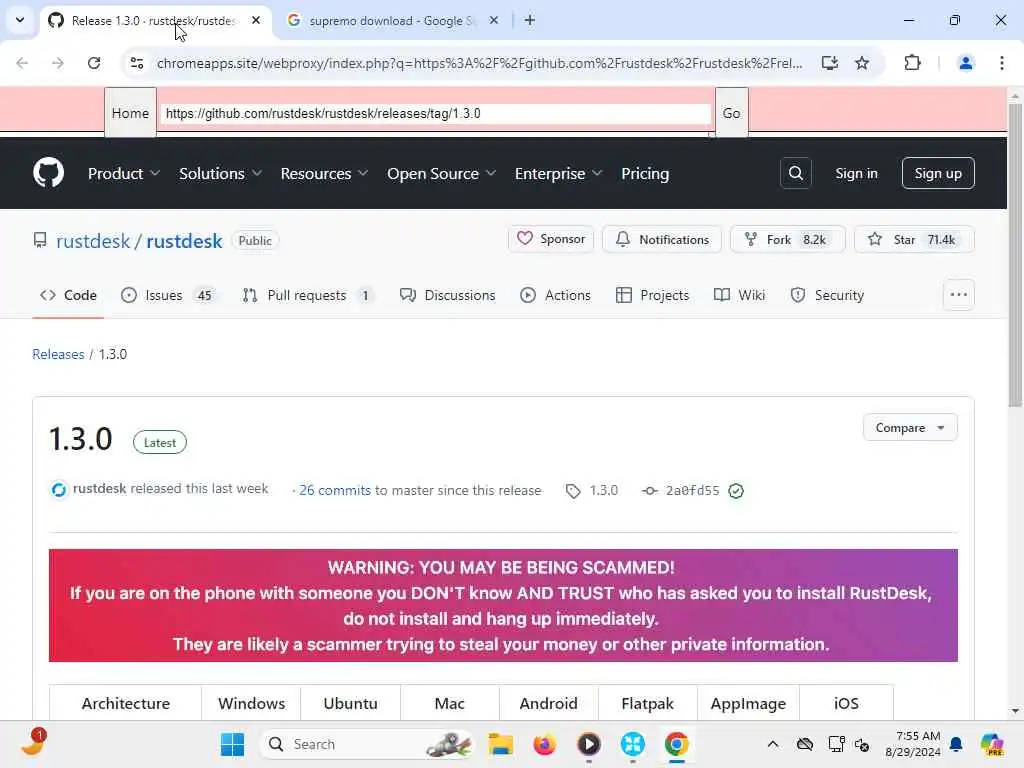Click the install app icon in address bar
The width and height of the screenshot is (1024, 768).
click(x=829, y=63)
